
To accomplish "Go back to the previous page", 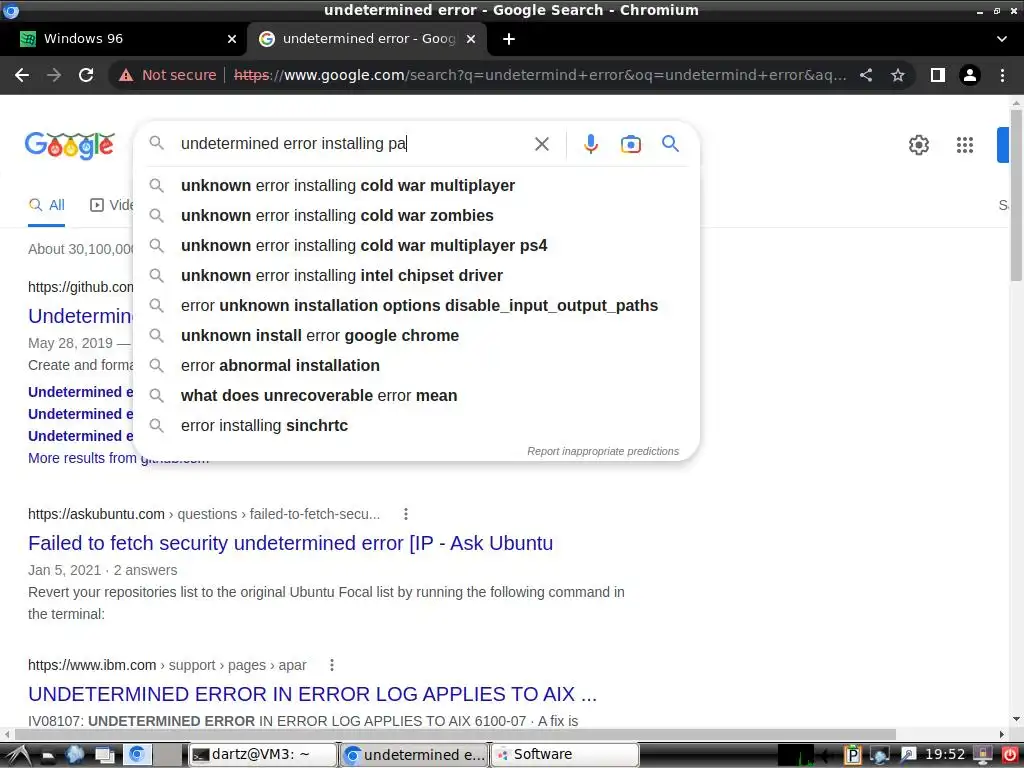I will click(22, 75).
